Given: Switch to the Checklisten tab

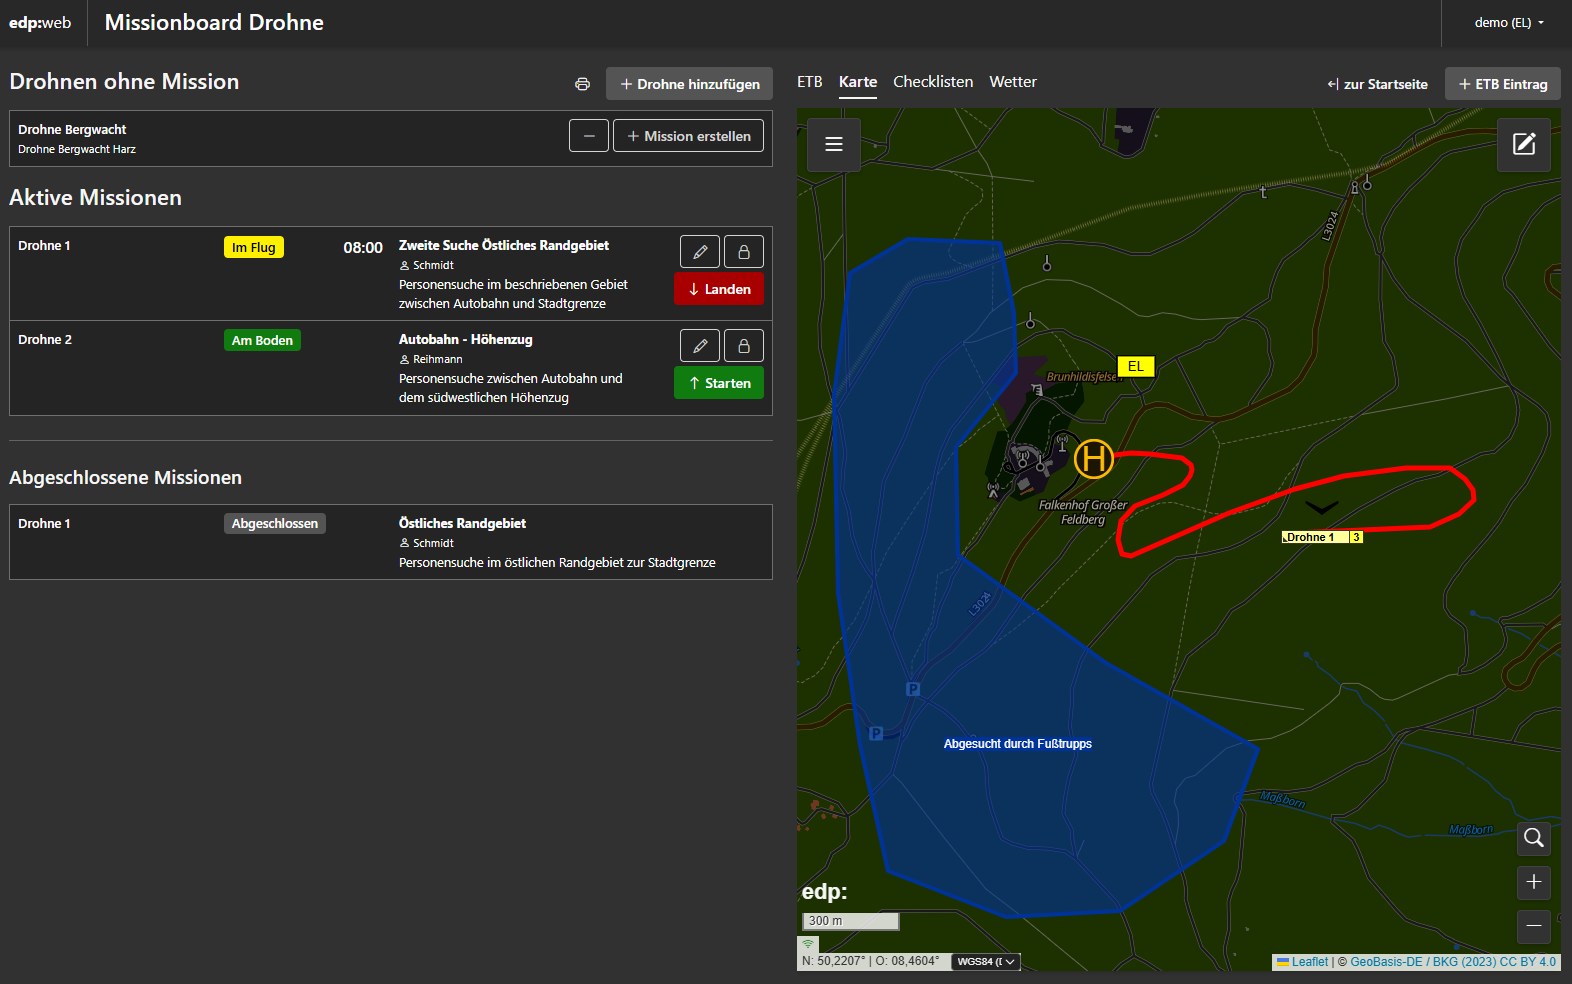Looking at the screenshot, I should (932, 82).
